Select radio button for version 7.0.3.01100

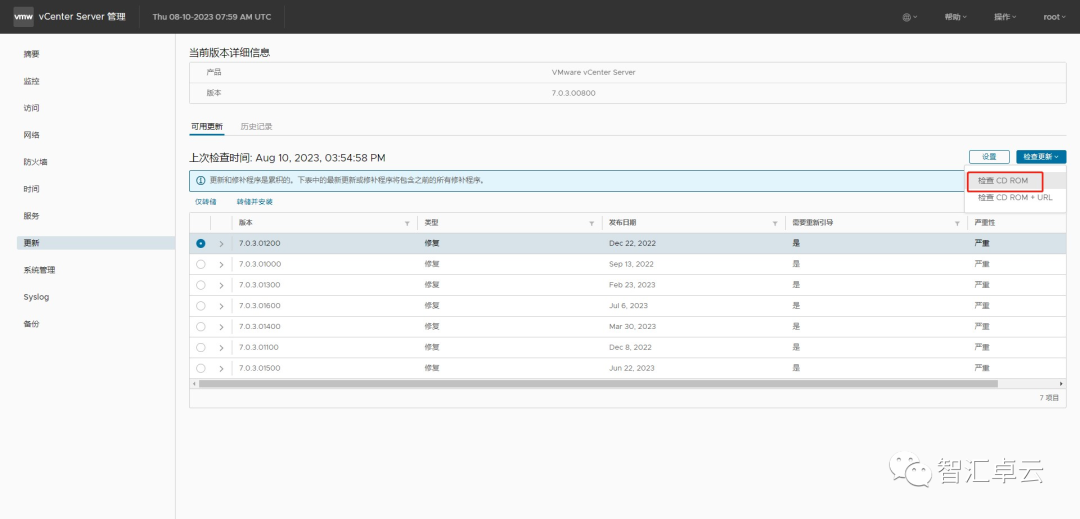click(x=200, y=348)
